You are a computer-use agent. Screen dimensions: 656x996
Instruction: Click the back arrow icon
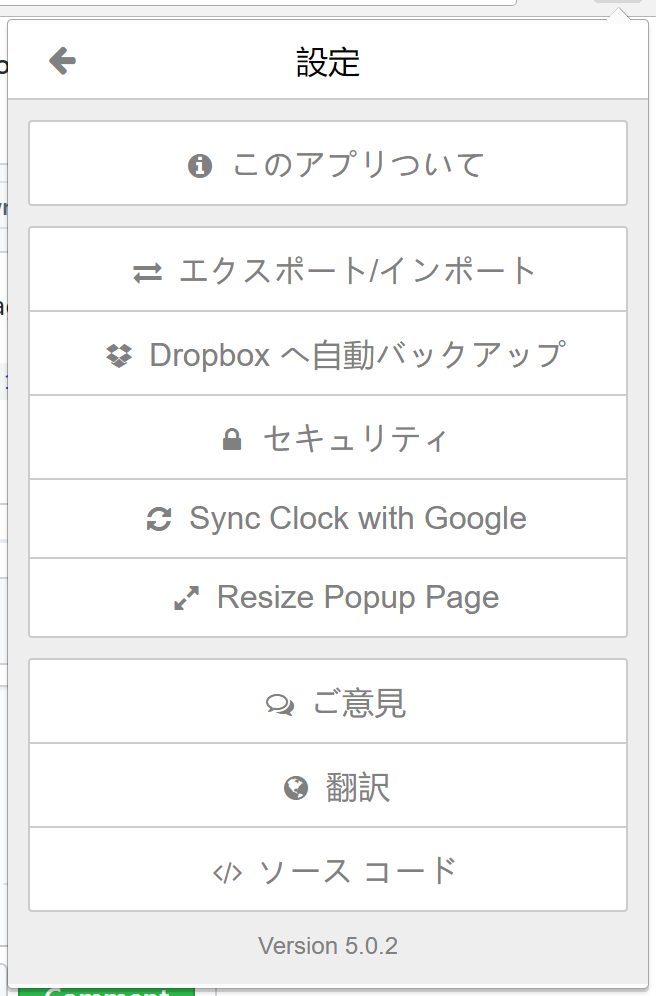point(62,62)
